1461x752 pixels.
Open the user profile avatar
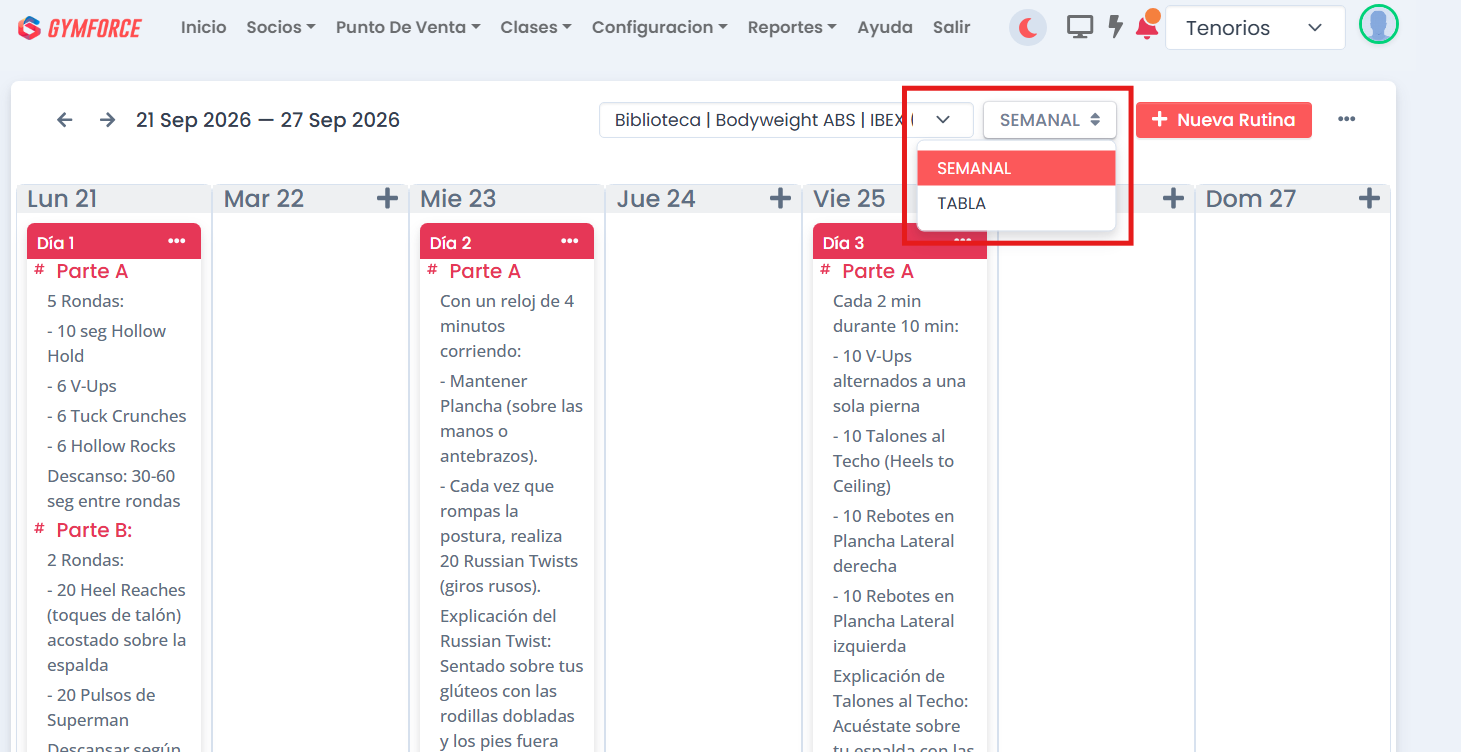tap(1379, 25)
